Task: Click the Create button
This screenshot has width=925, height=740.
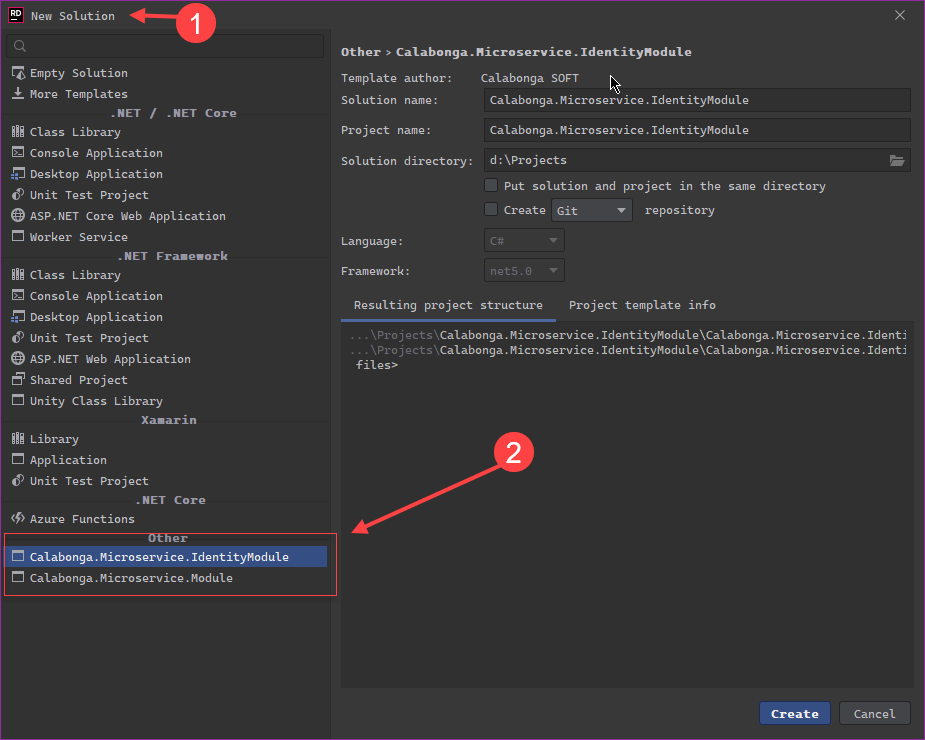Action: [x=795, y=713]
